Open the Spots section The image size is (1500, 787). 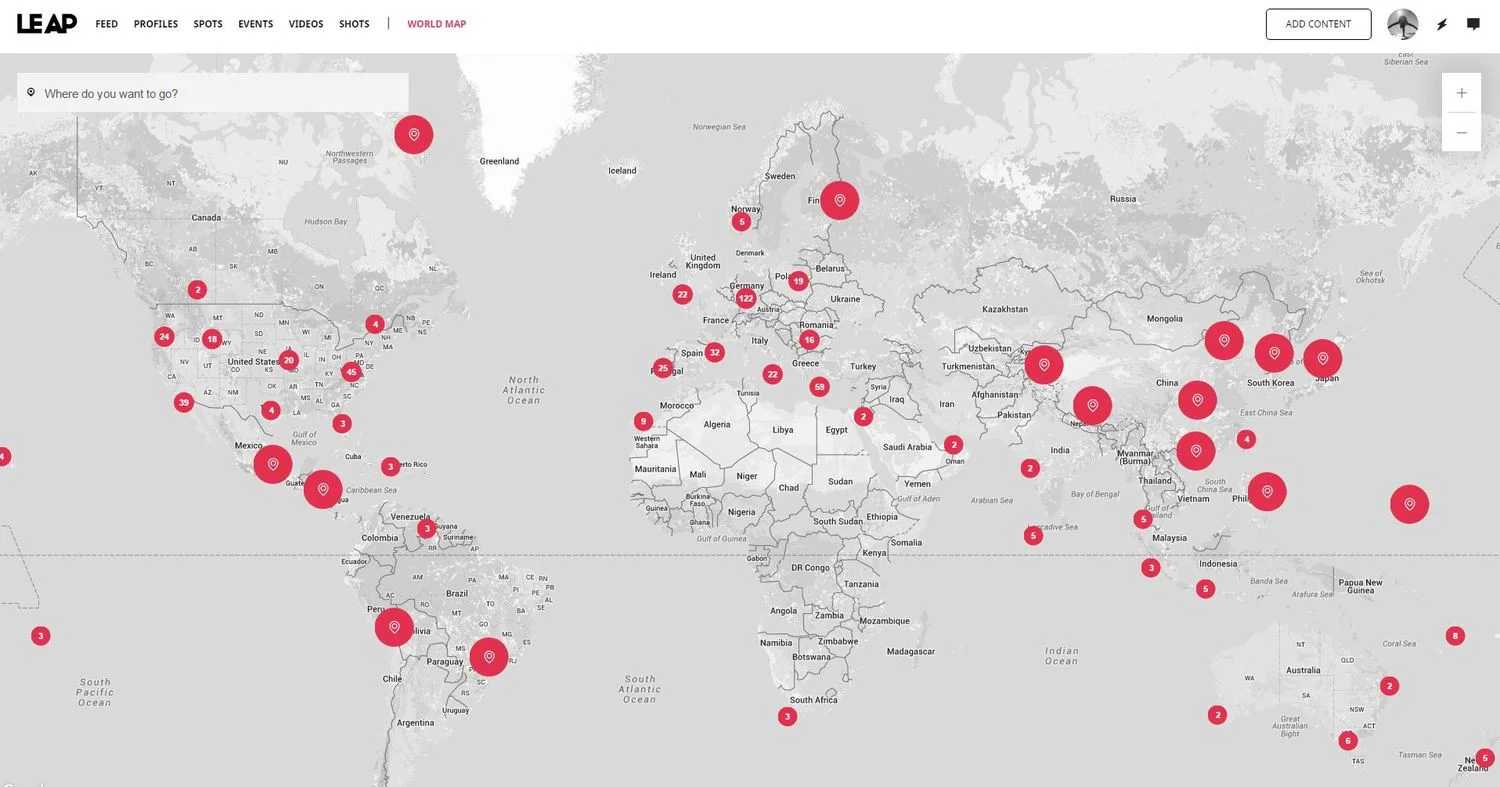pos(208,24)
